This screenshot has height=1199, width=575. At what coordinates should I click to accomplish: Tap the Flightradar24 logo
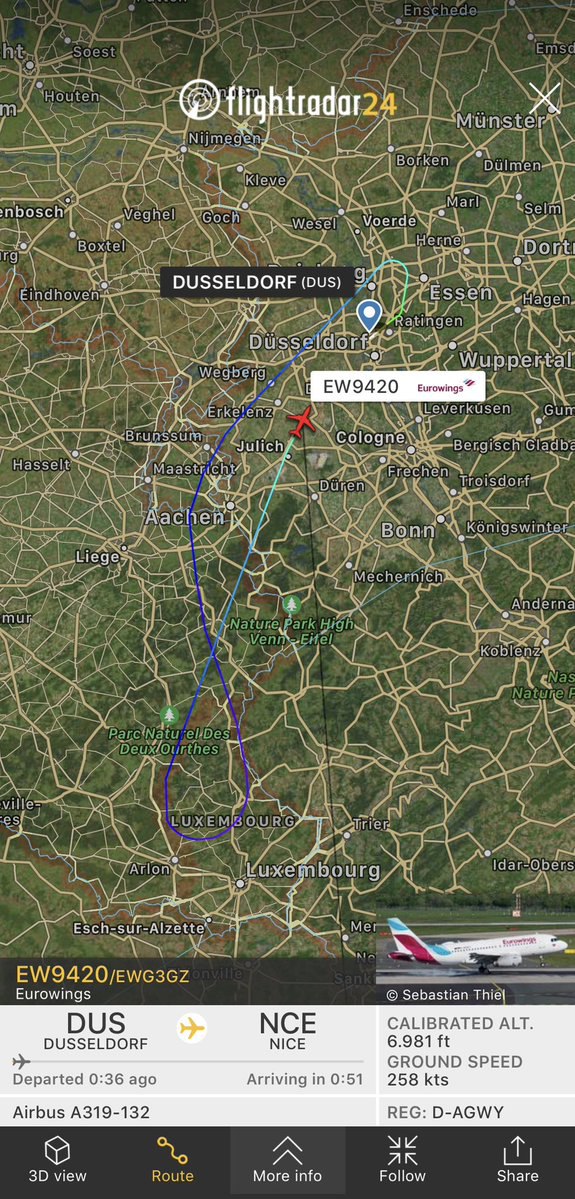pos(288,101)
